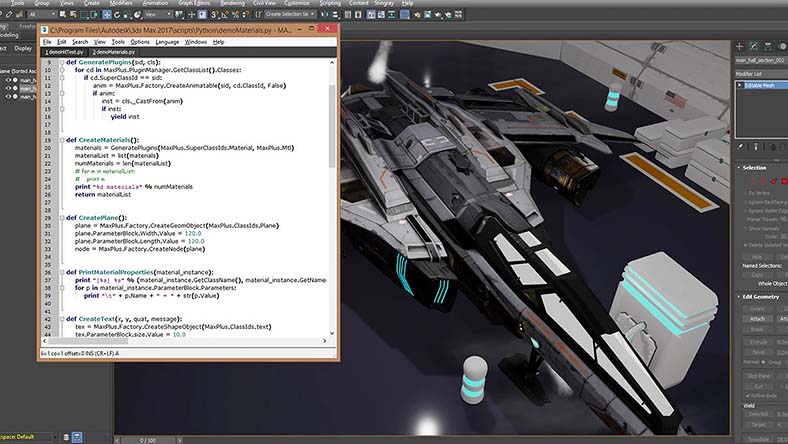Collapse the Selection rollout
The width and height of the screenshot is (788, 444).
755,168
